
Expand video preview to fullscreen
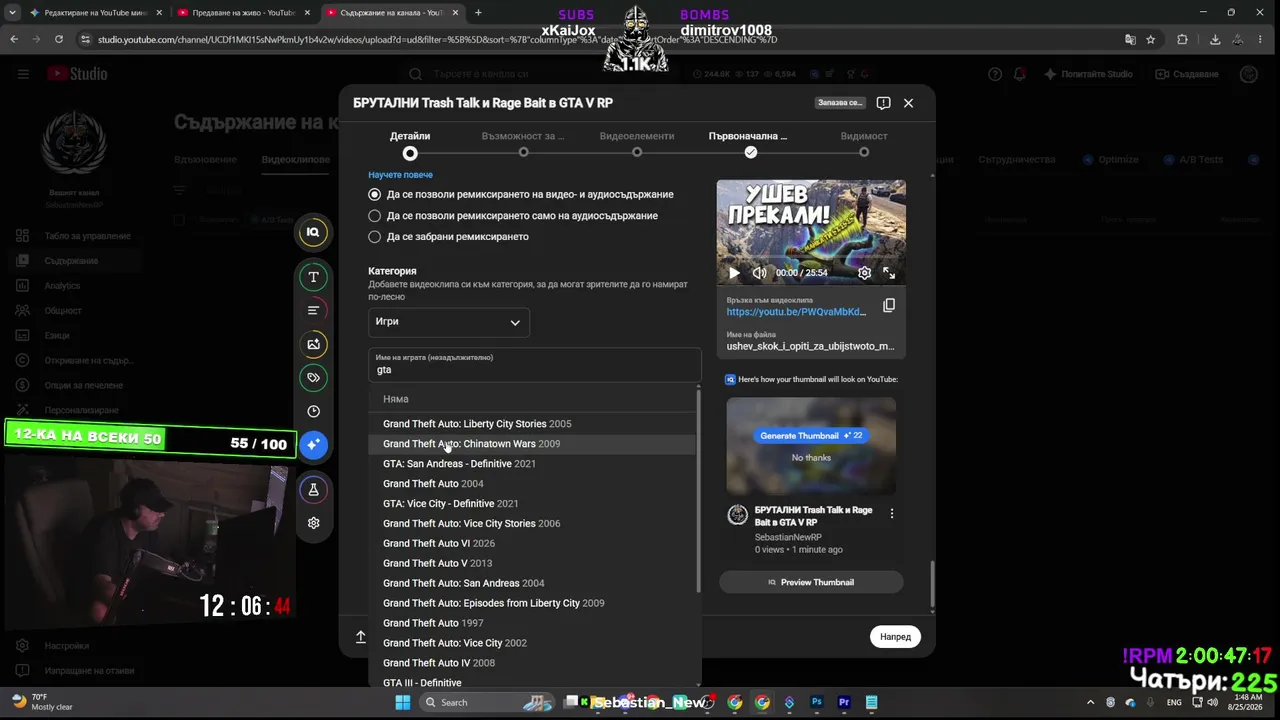889,272
